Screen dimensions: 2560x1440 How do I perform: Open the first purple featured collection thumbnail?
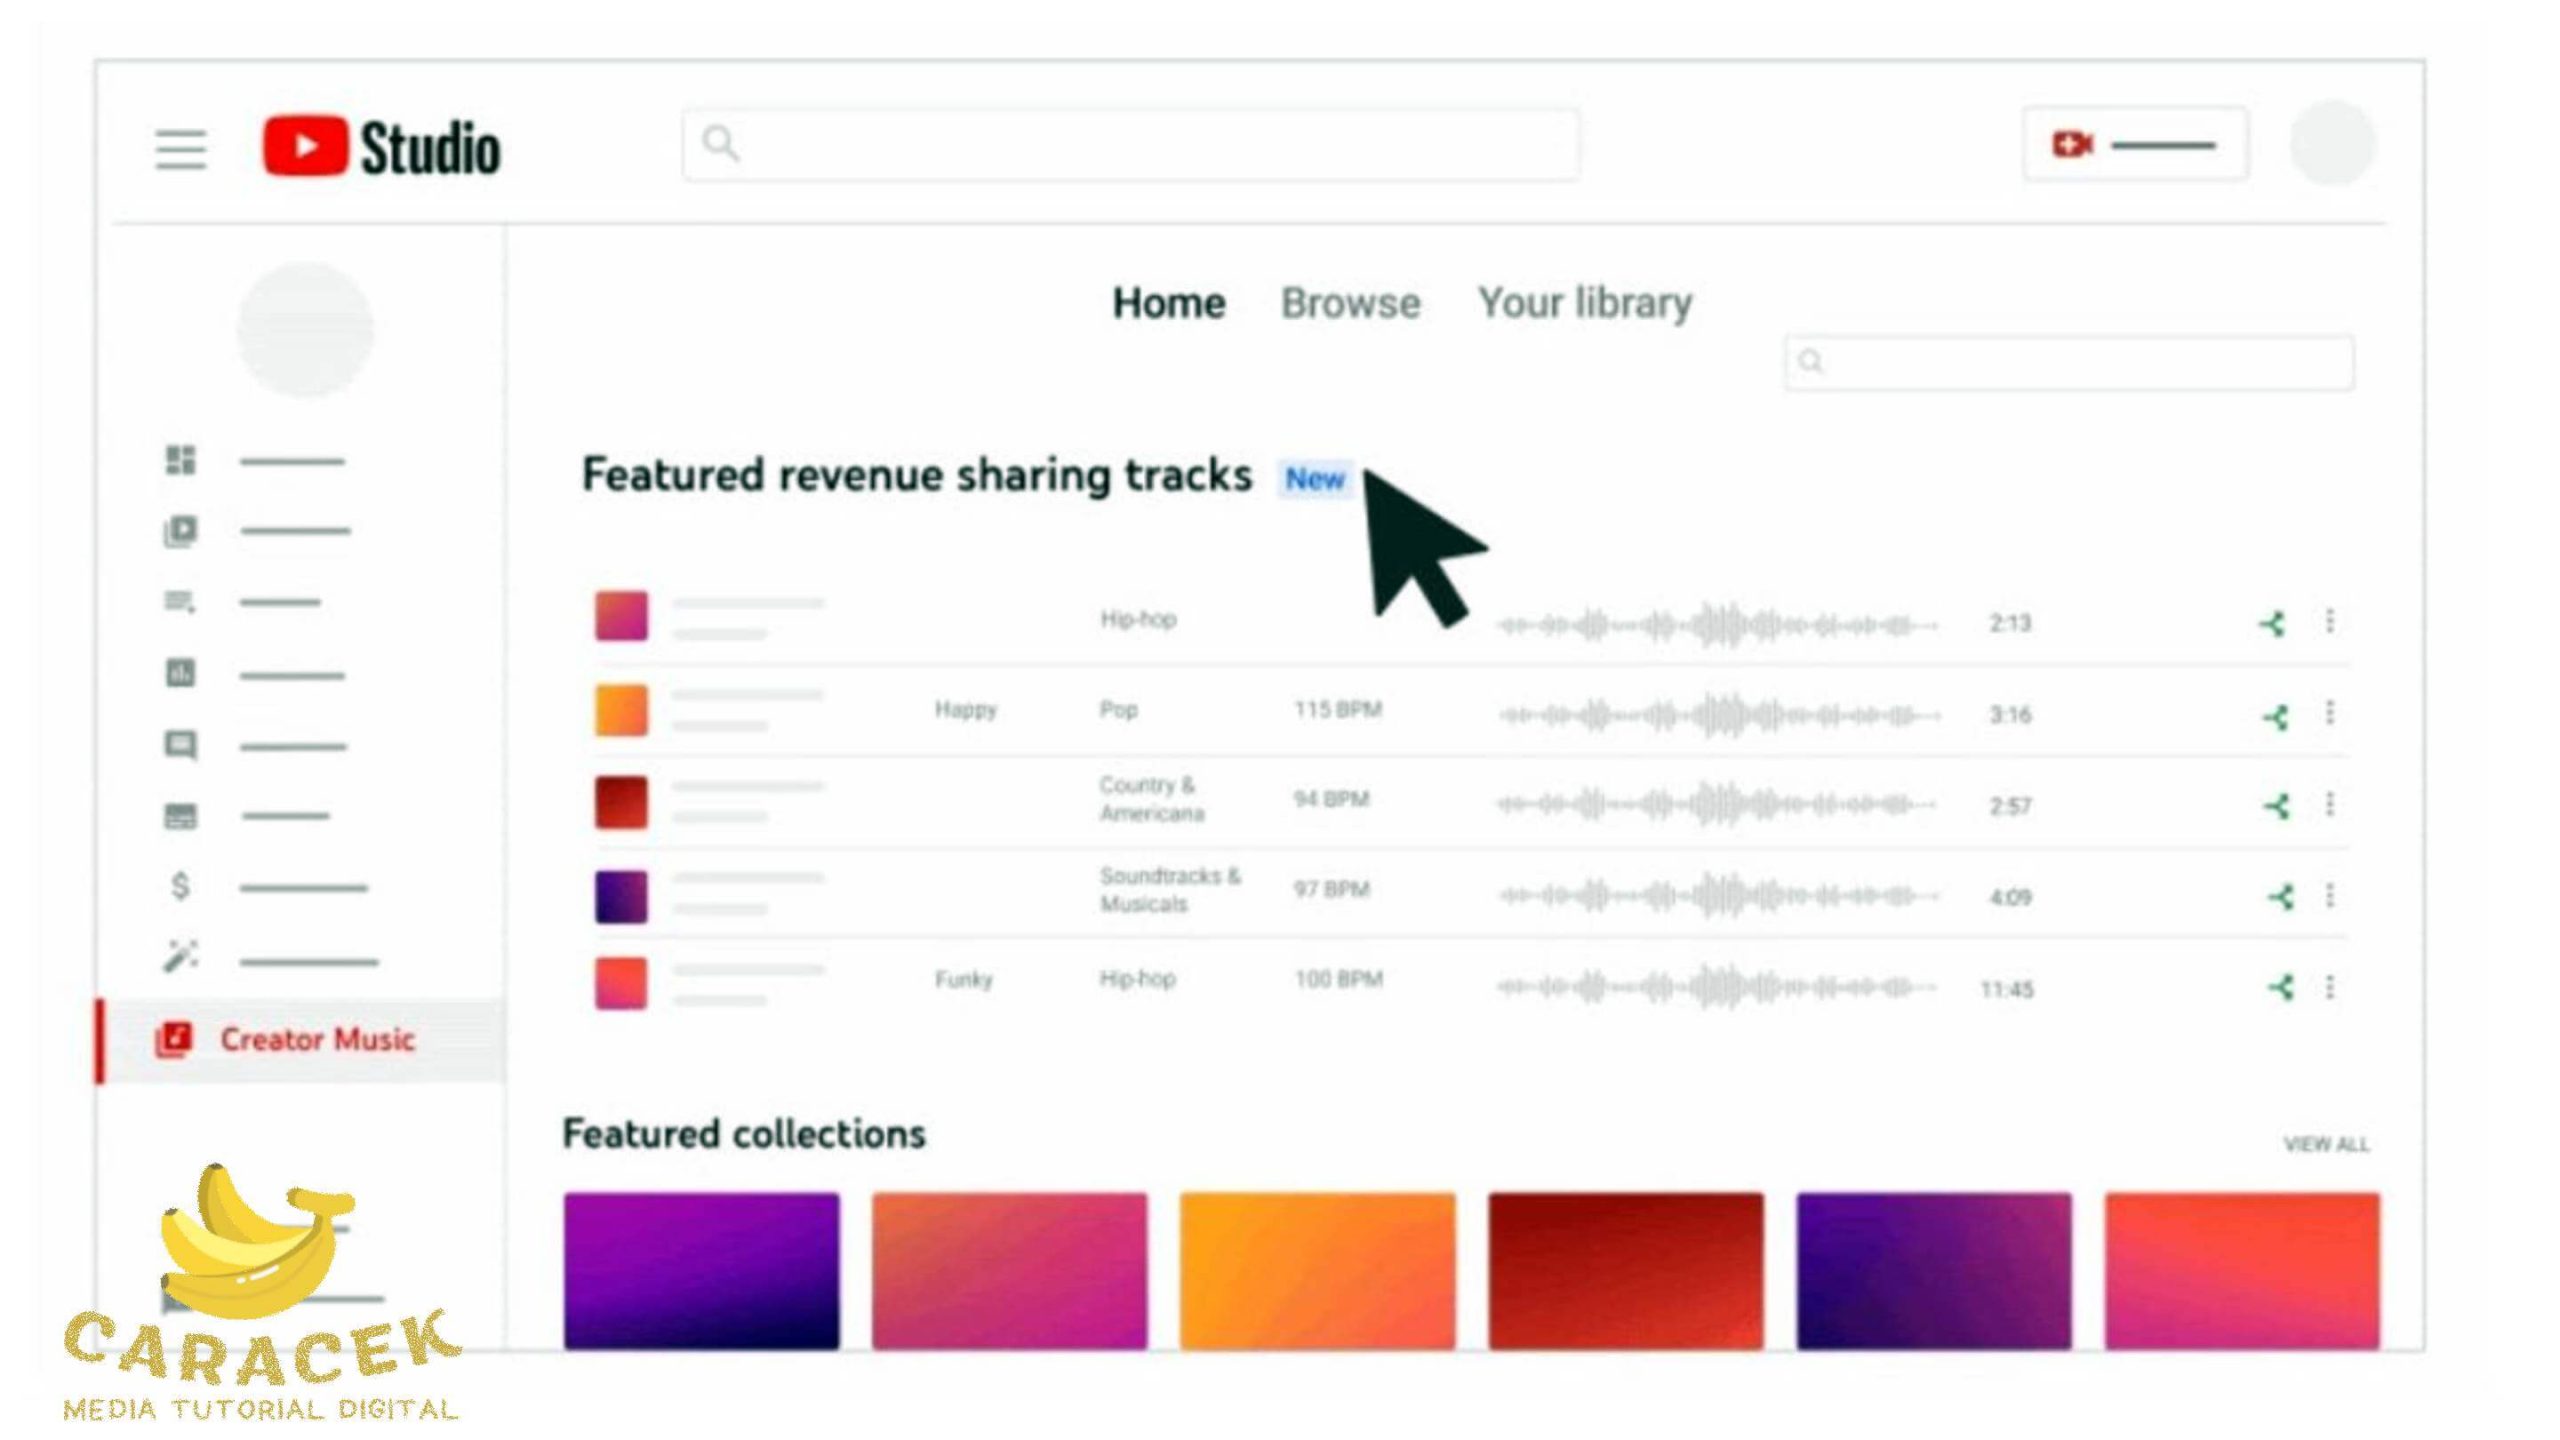[x=701, y=1270]
